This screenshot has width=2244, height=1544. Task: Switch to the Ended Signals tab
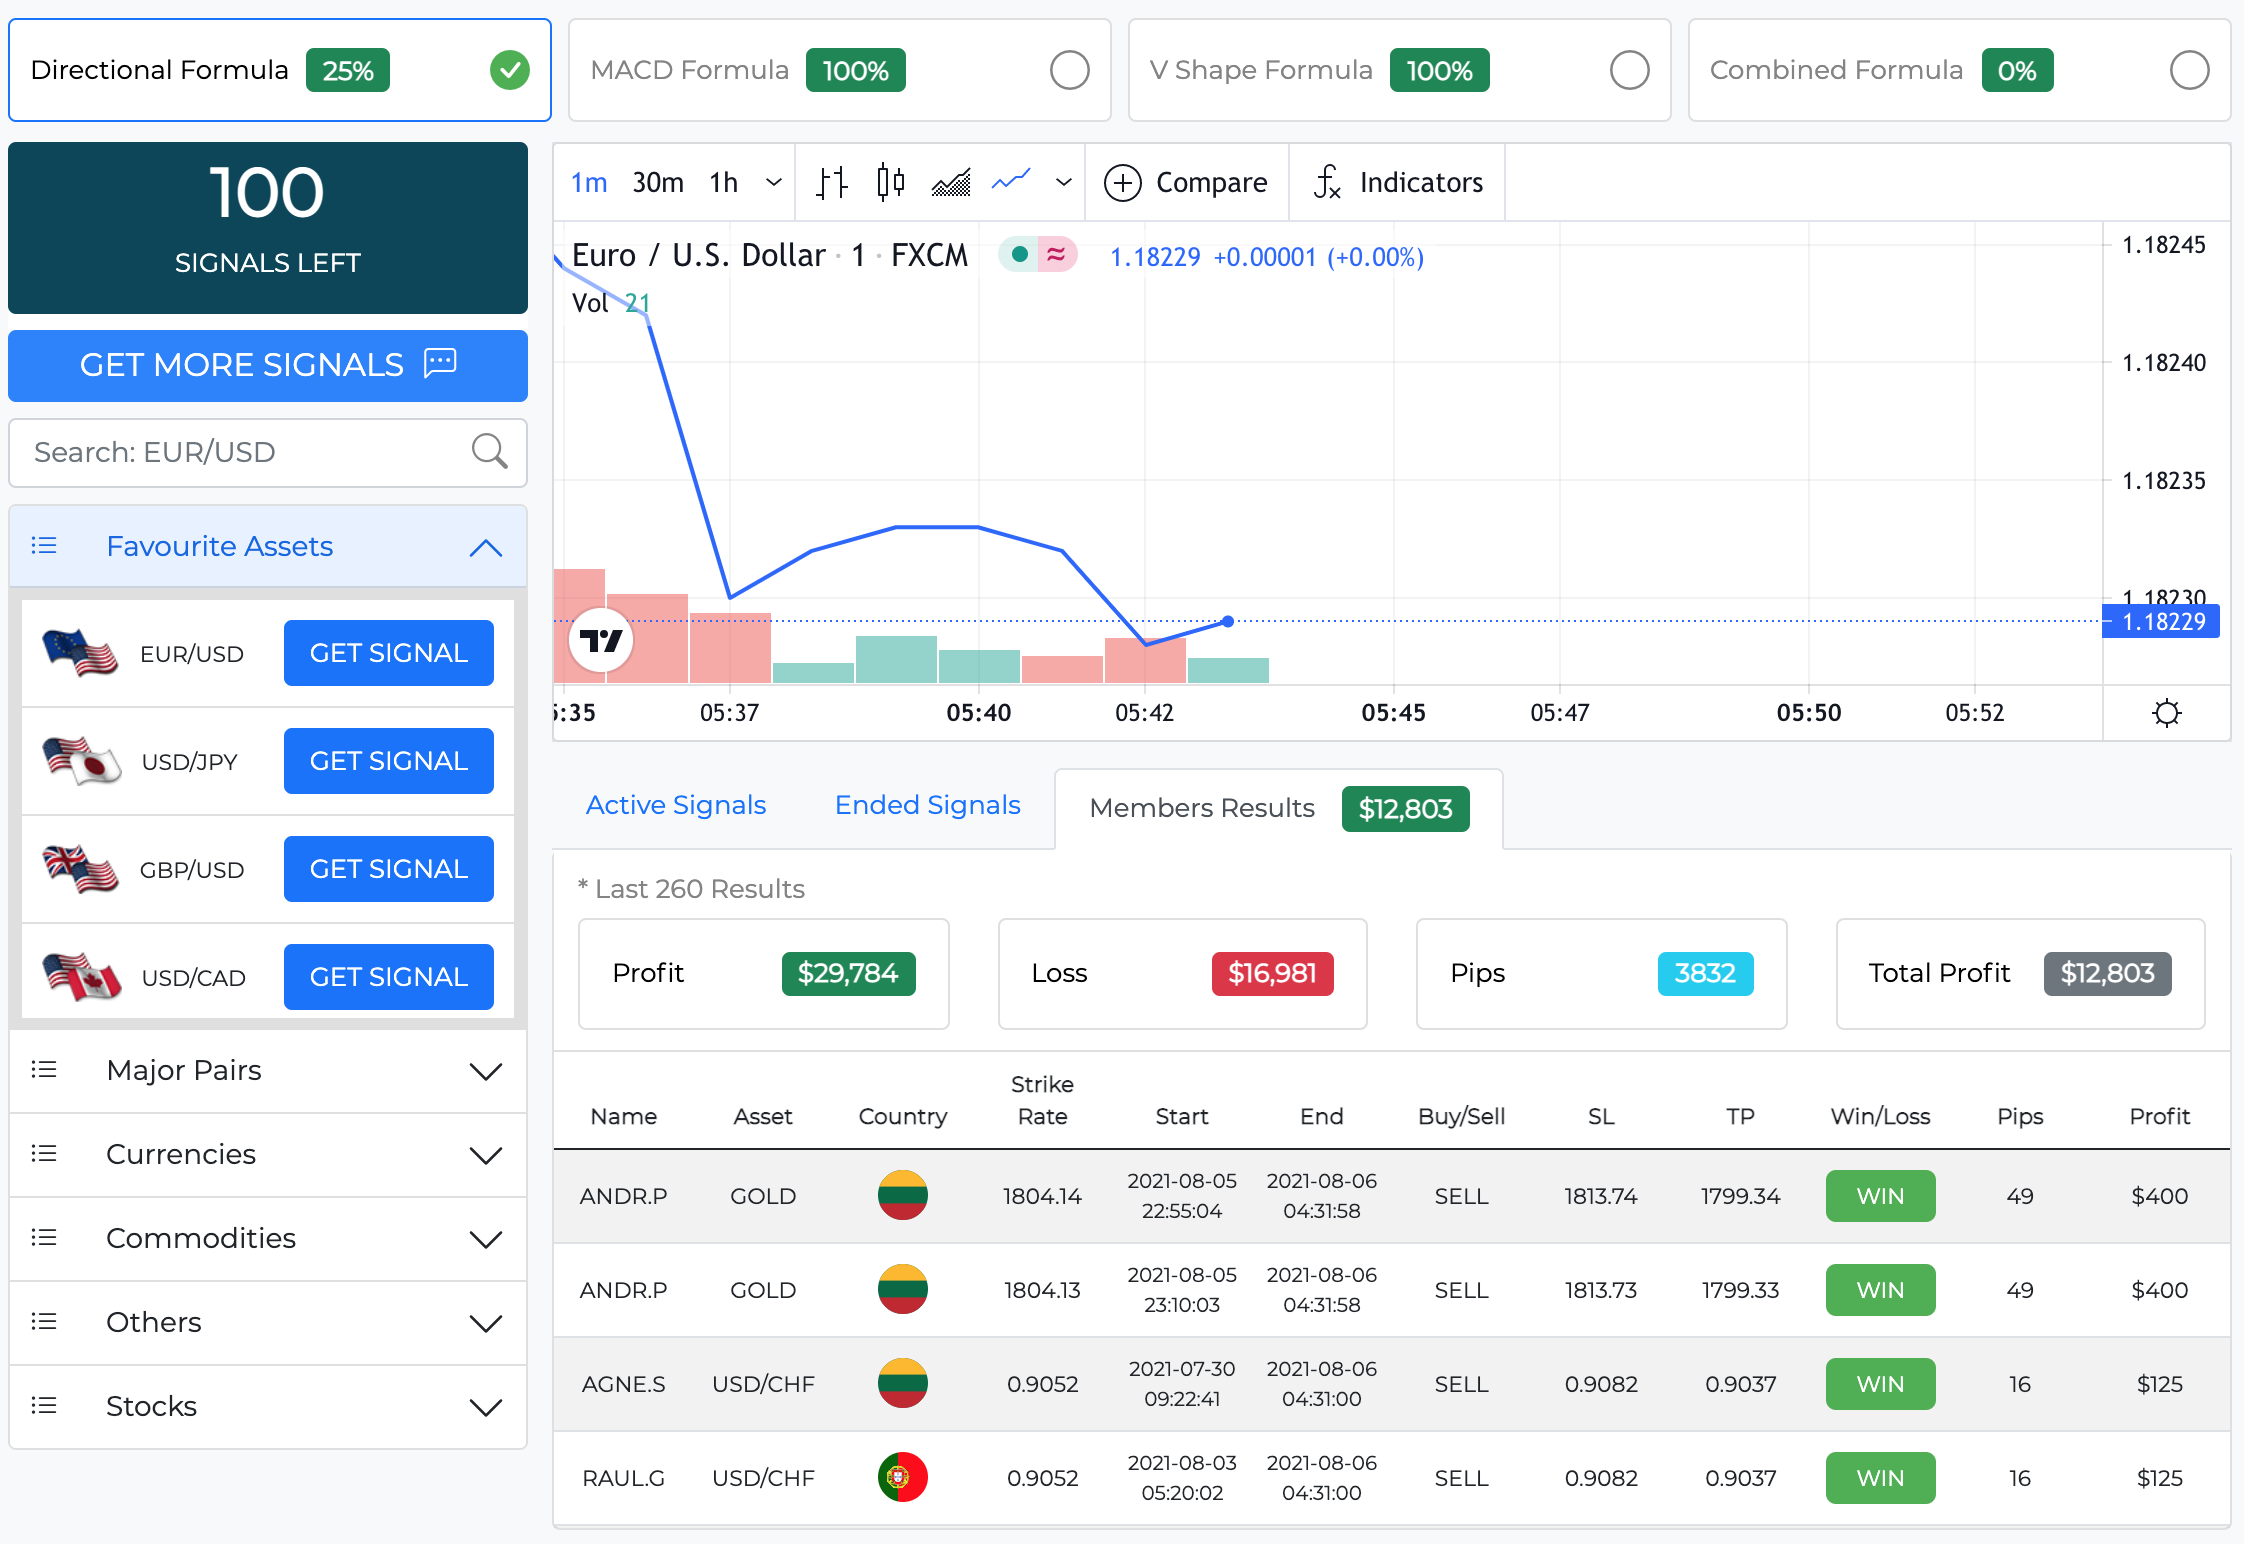click(x=928, y=805)
